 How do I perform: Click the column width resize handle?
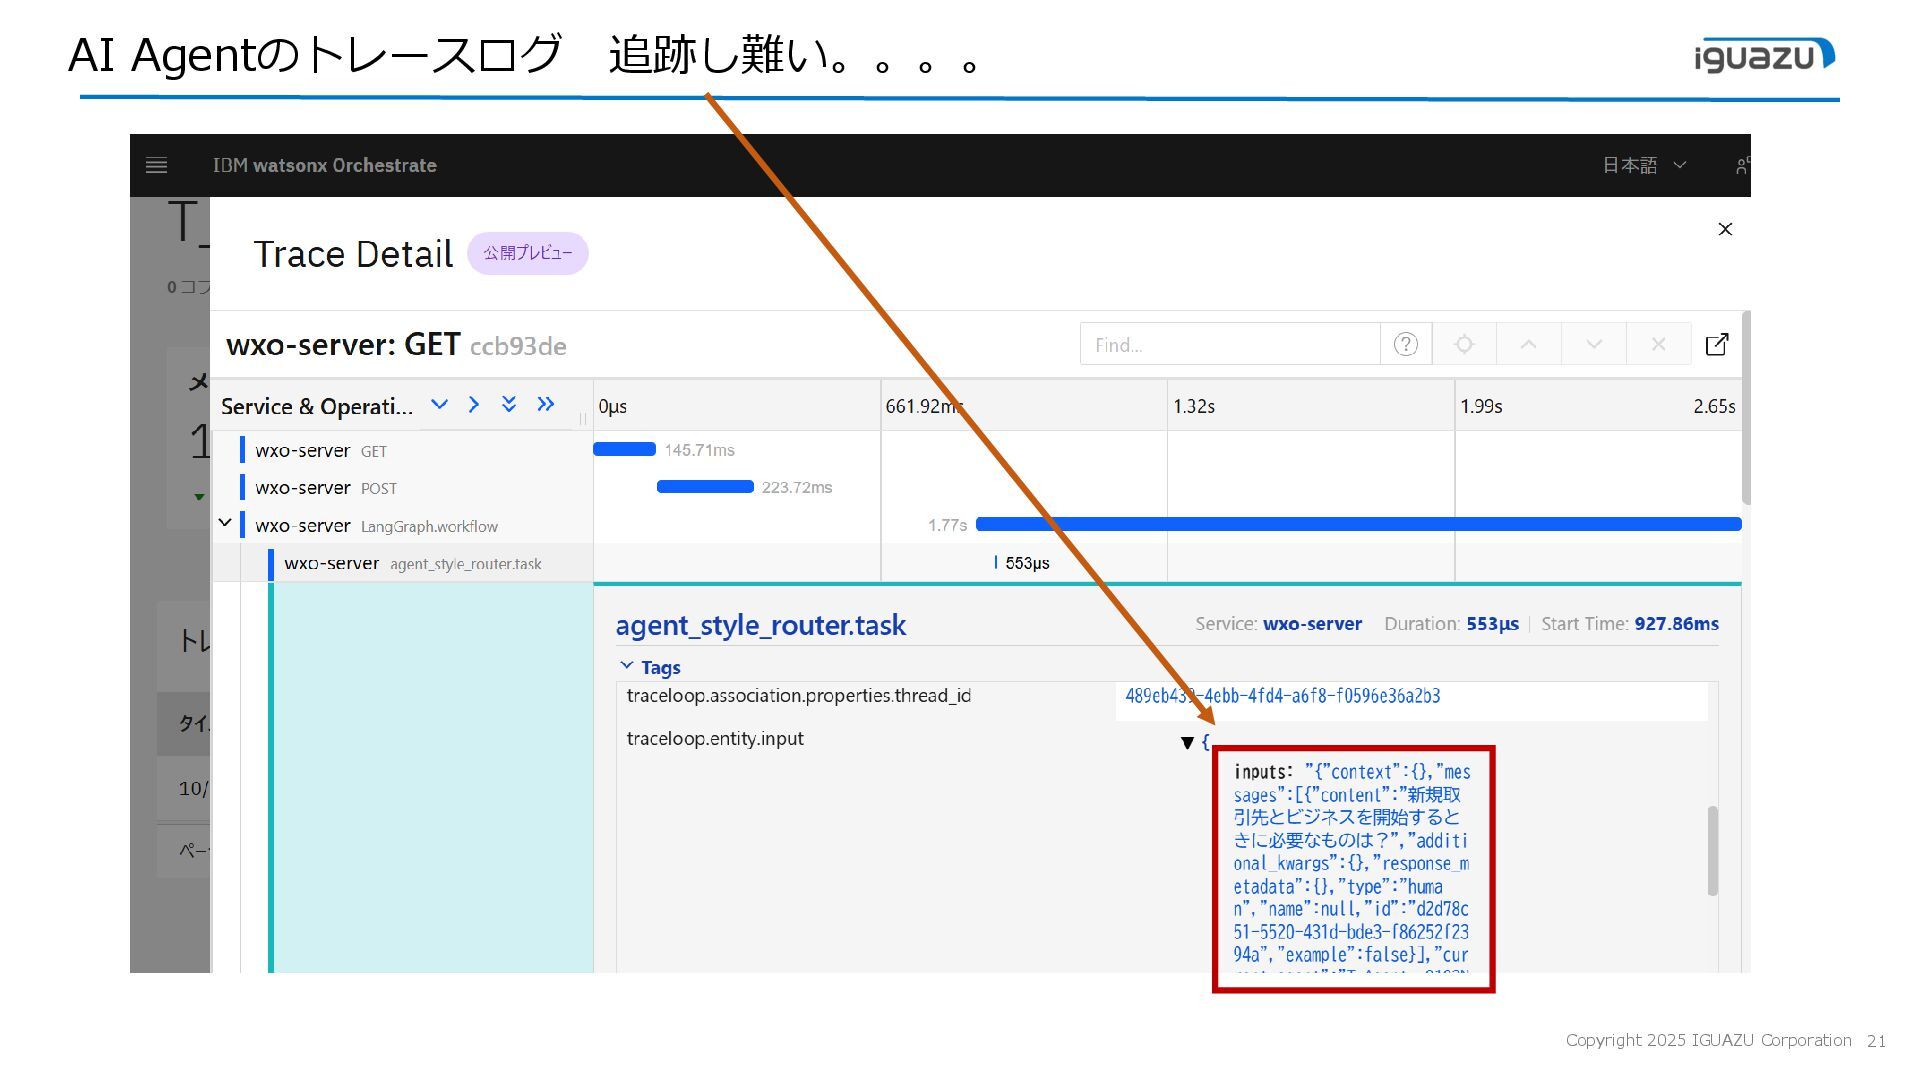[583, 418]
